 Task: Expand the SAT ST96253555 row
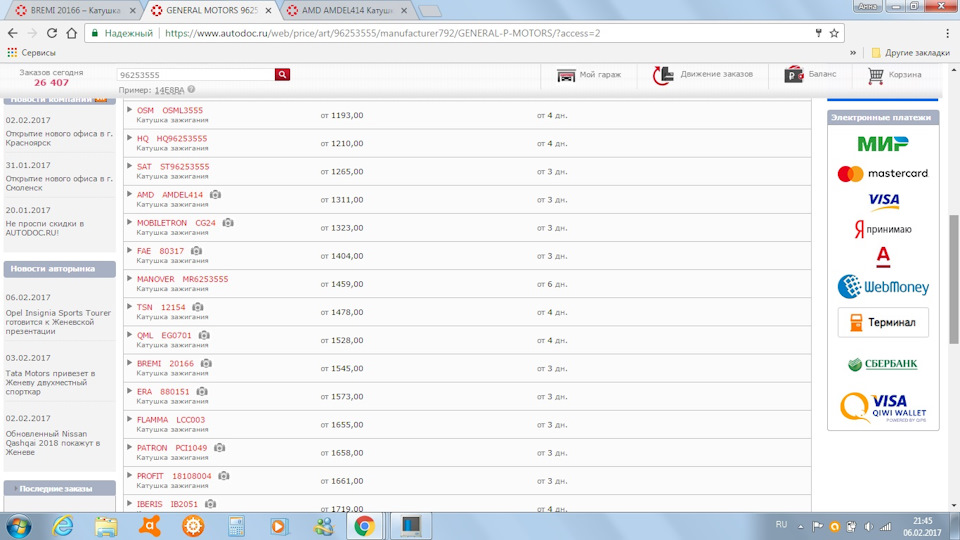pos(129,166)
